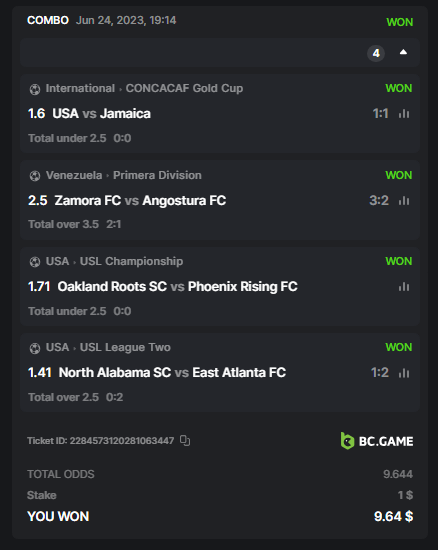Open stats icon for Oakland Roots match
The width and height of the screenshot is (438, 550).
(404, 287)
